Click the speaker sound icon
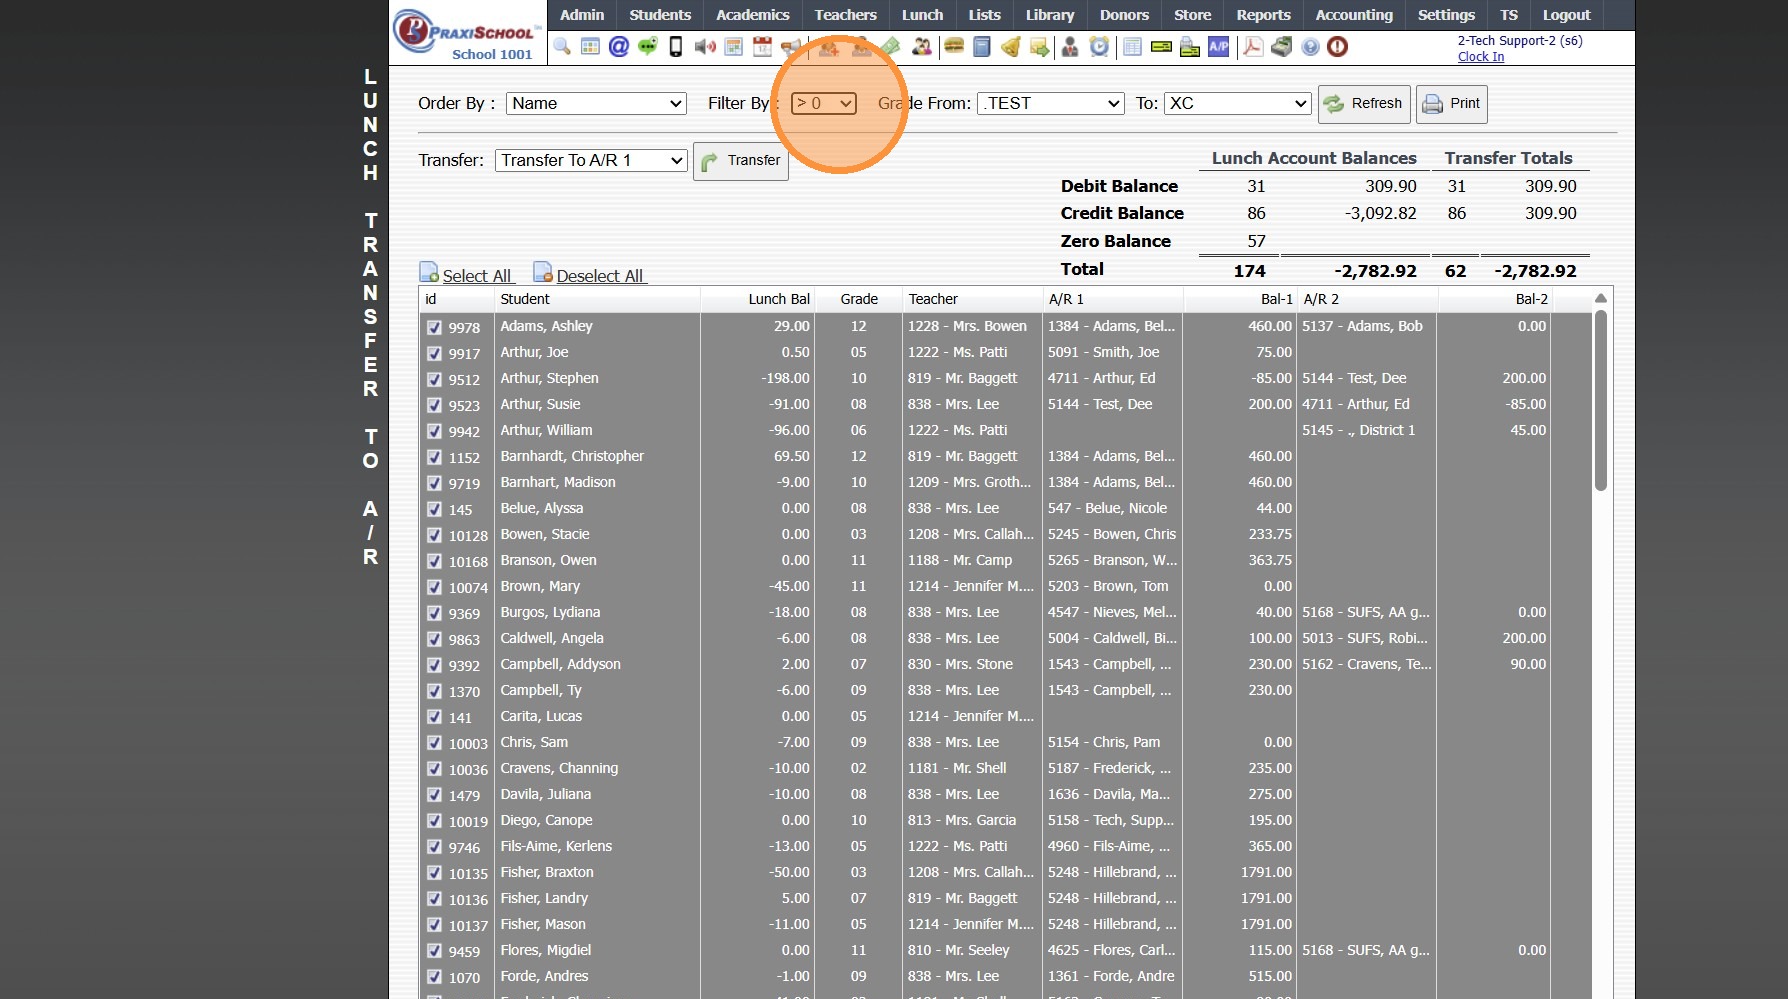This screenshot has height=999, width=1788. tap(705, 47)
